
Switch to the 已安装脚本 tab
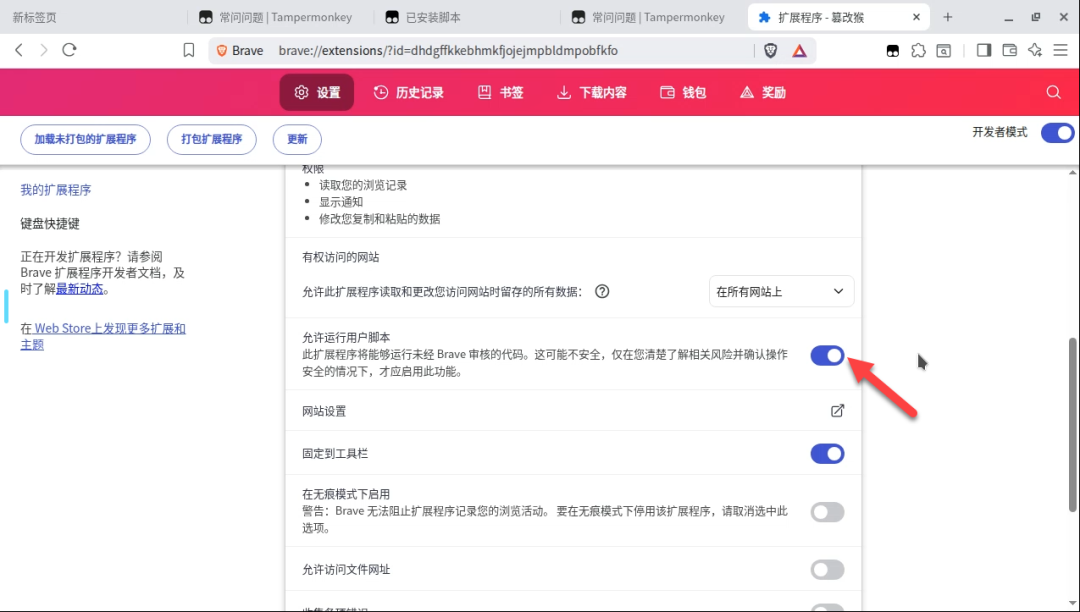[433, 17]
